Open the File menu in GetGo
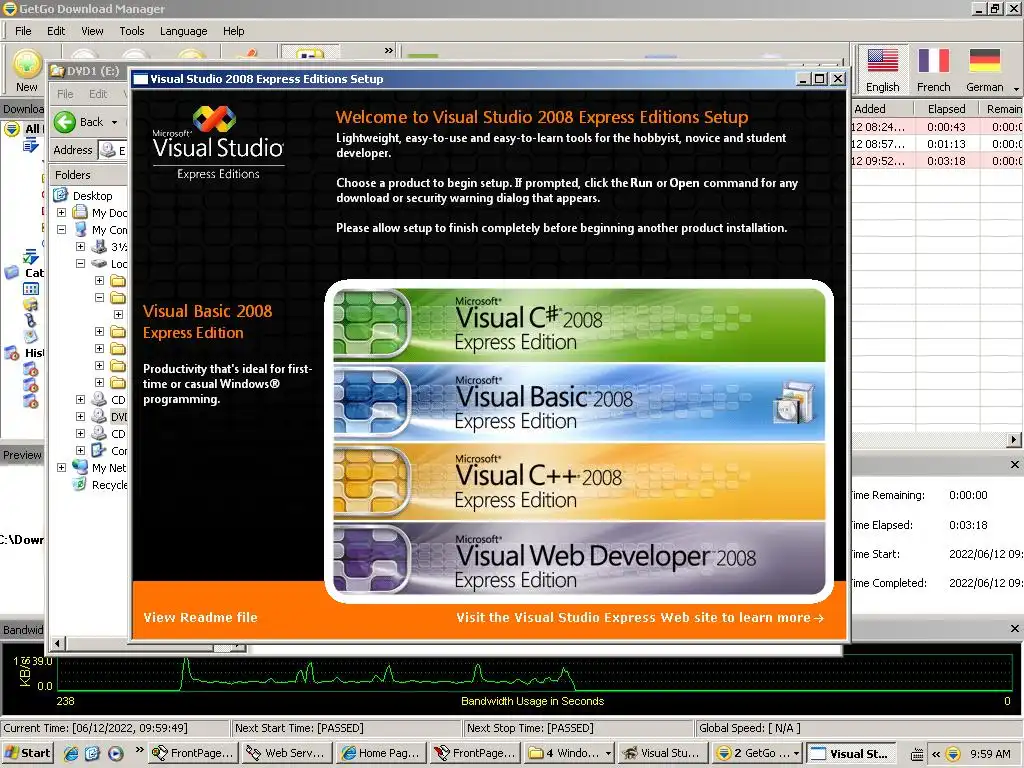 point(23,31)
